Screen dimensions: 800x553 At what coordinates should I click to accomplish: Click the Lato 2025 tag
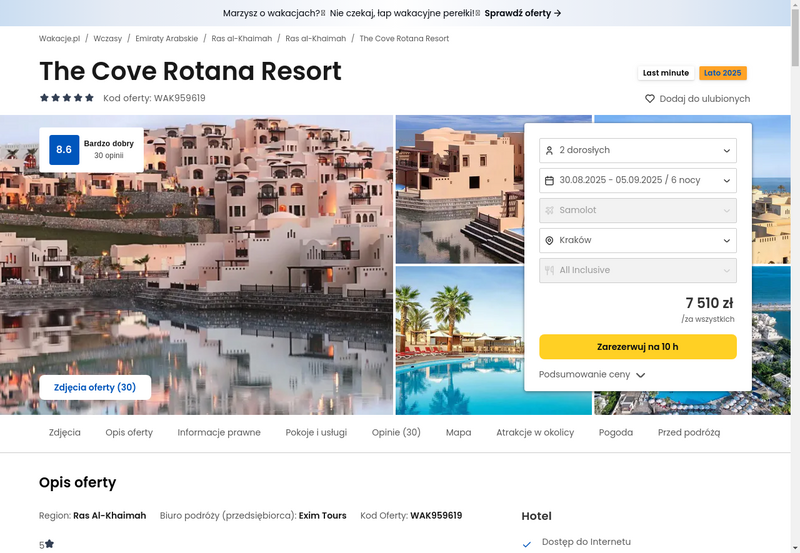point(722,73)
